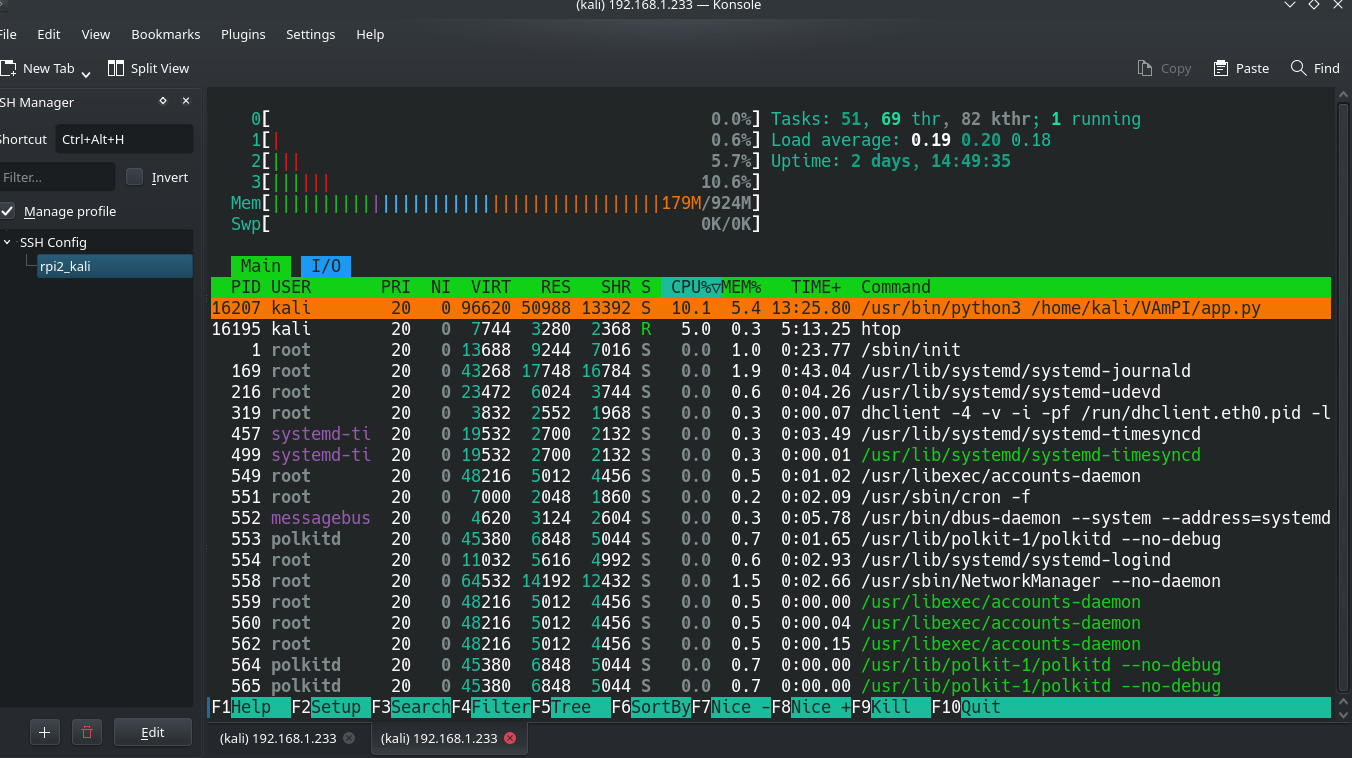Screen dimensions: 1352x758
Task: Click the Split View toolbar button
Action: point(147,69)
